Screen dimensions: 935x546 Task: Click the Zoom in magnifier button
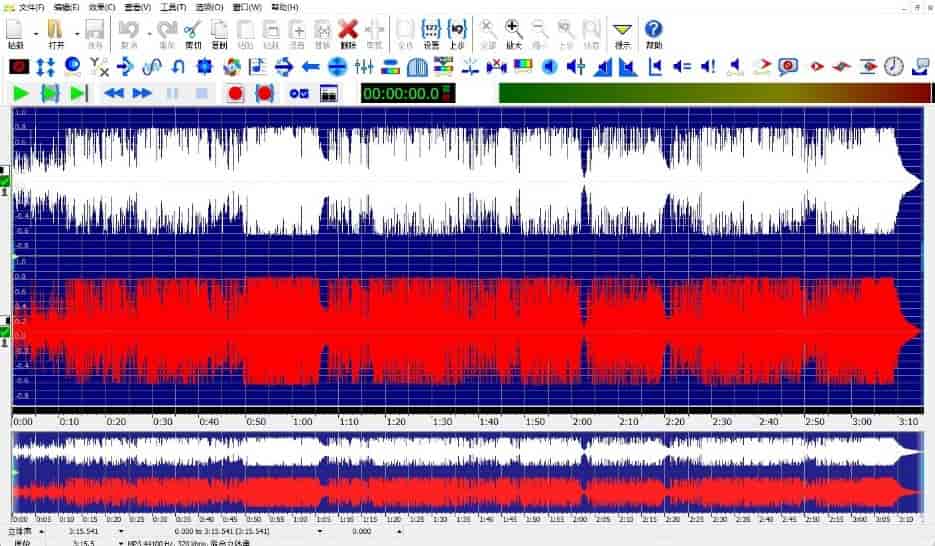pyautogui.click(x=513, y=34)
